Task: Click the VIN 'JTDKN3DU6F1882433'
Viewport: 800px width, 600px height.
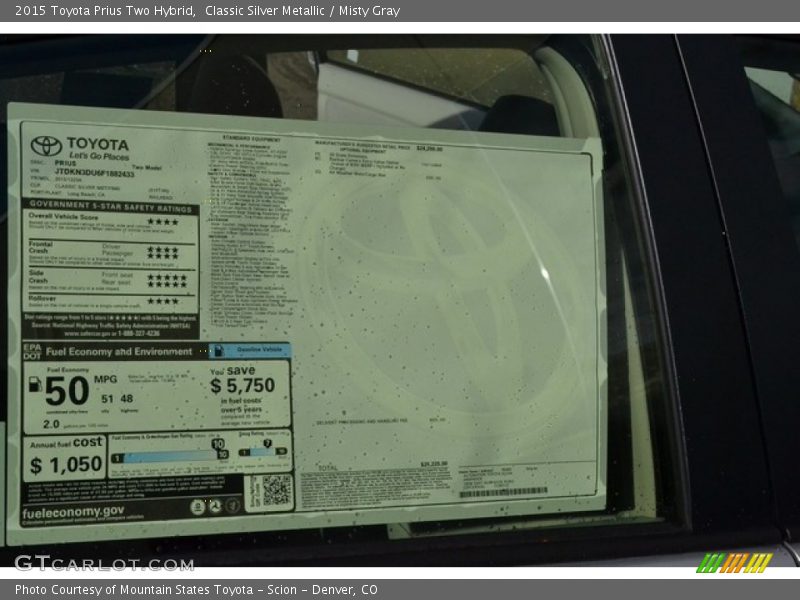Action: pyautogui.click(x=94, y=173)
